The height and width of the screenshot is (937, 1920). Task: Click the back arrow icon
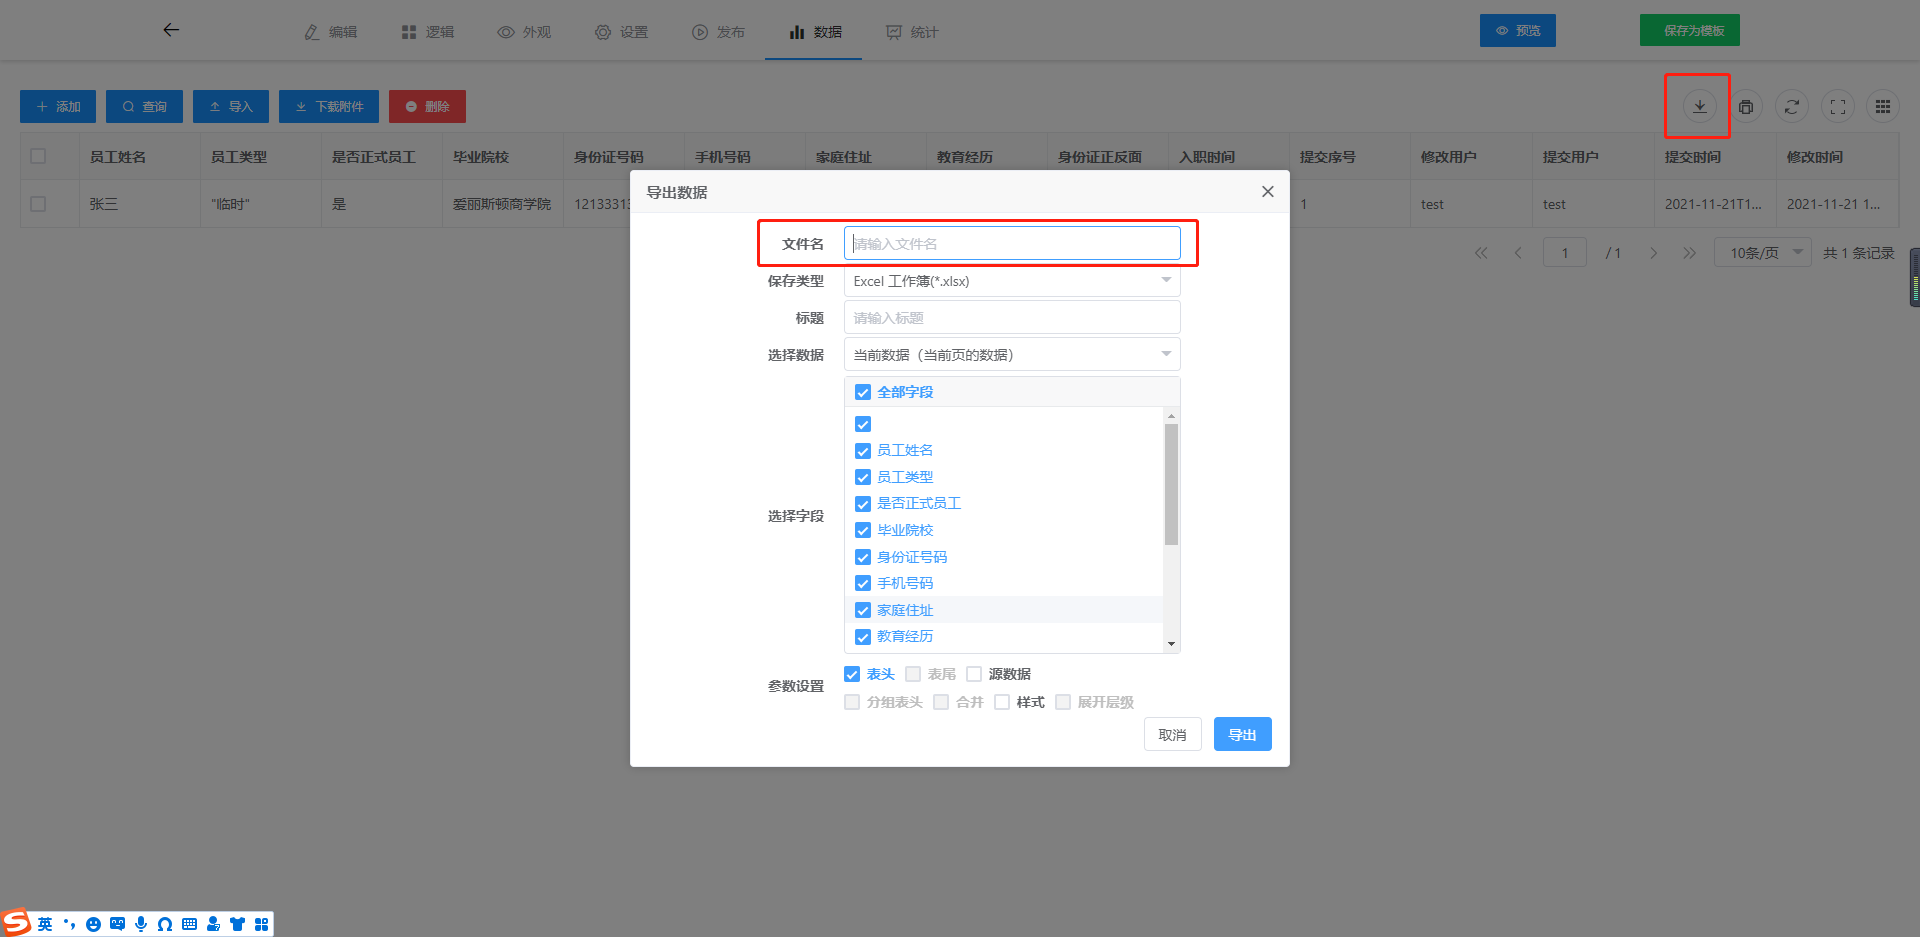[171, 30]
